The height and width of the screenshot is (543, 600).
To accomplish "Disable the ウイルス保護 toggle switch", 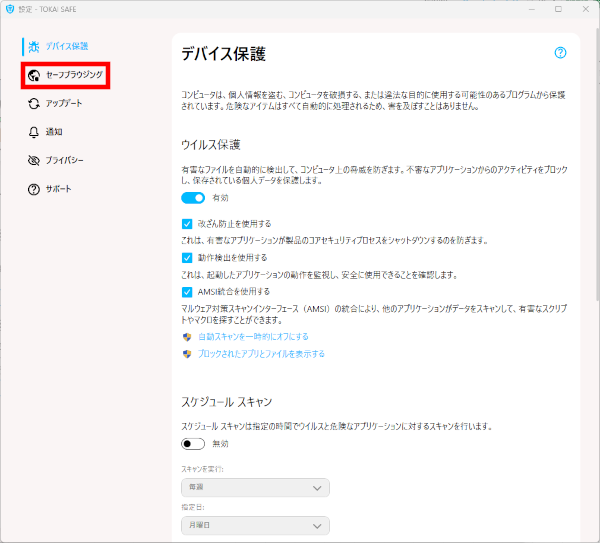I will (x=193, y=198).
